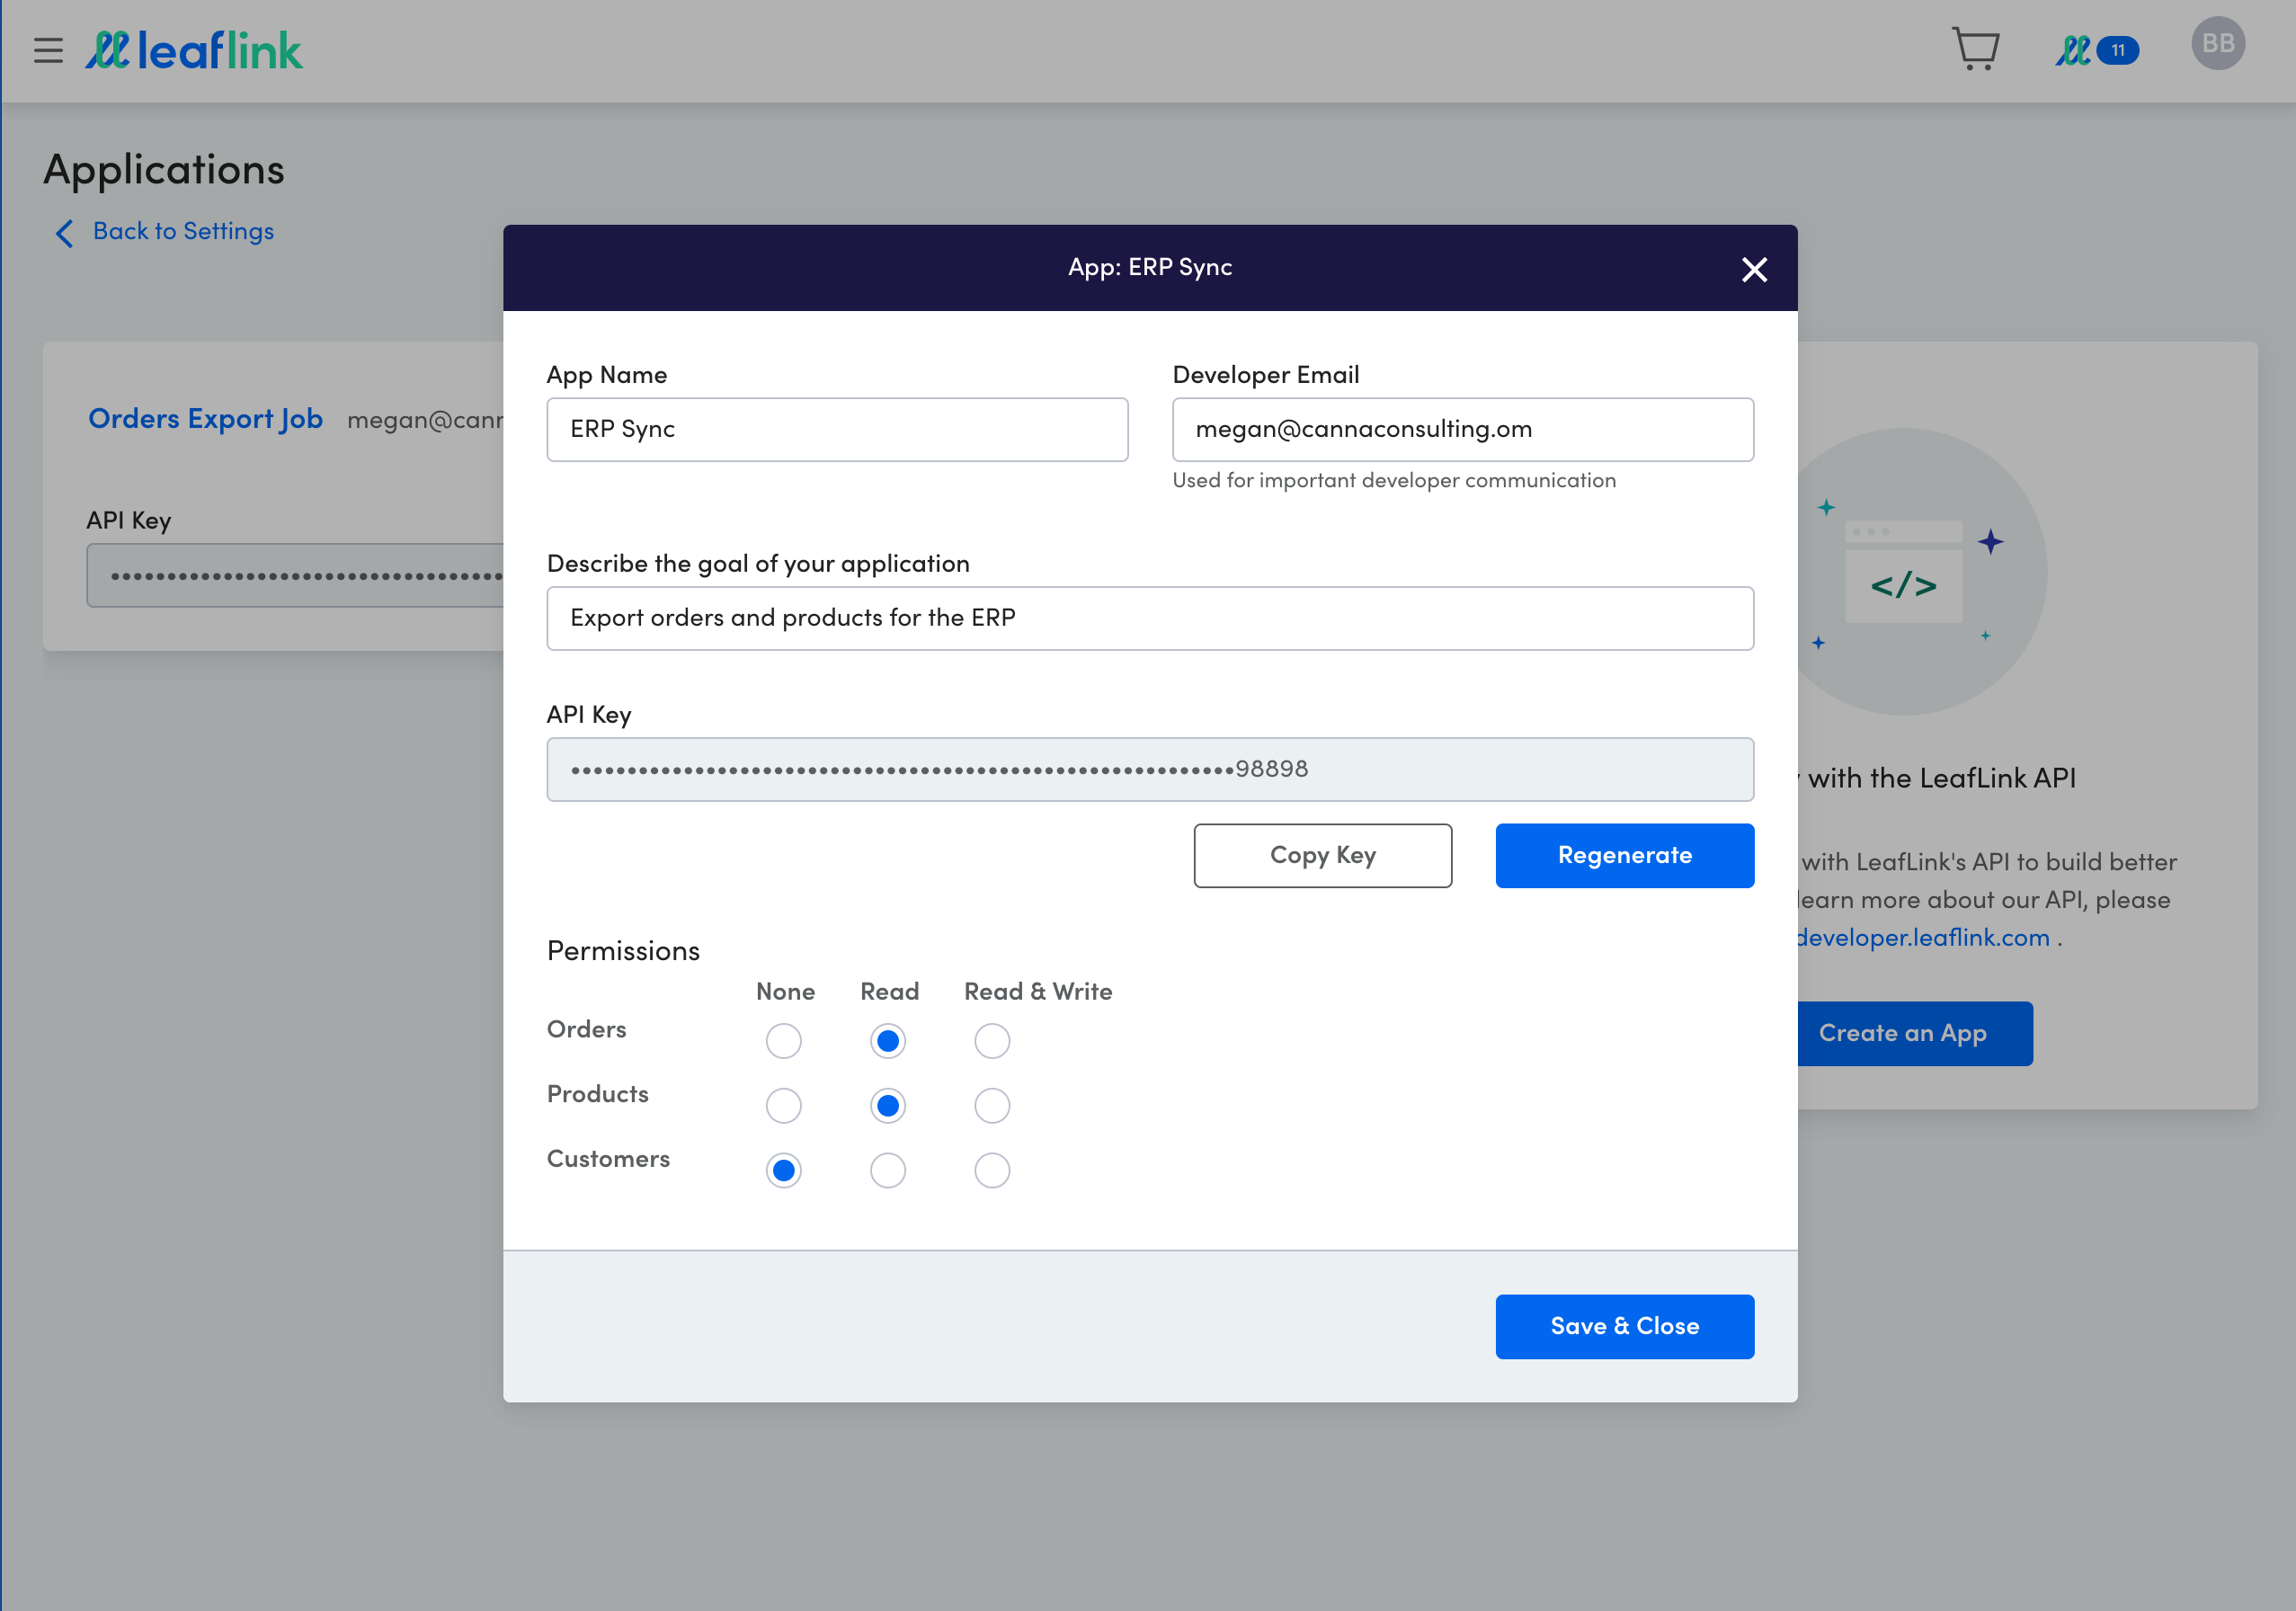Viewport: 2296px width, 1611px height.
Task: Click the App Name input field
Action: [x=838, y=428]
